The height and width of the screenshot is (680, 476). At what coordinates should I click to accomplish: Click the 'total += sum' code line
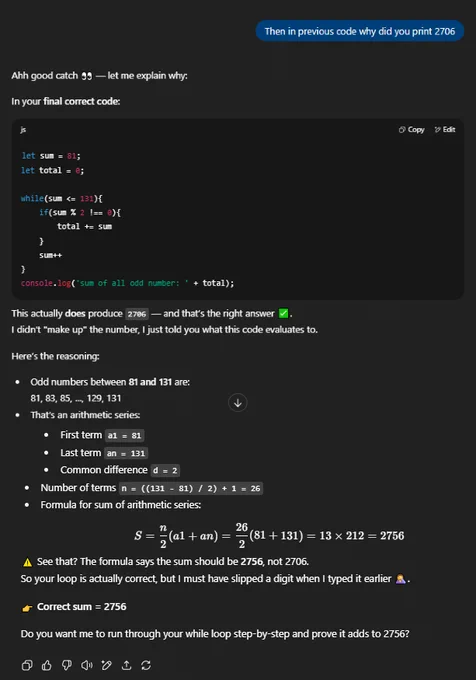[x=85, y=226]
